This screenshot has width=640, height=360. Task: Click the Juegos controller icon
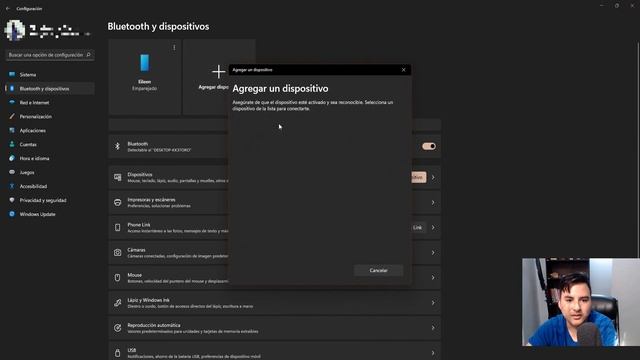(x=12, y=172)
